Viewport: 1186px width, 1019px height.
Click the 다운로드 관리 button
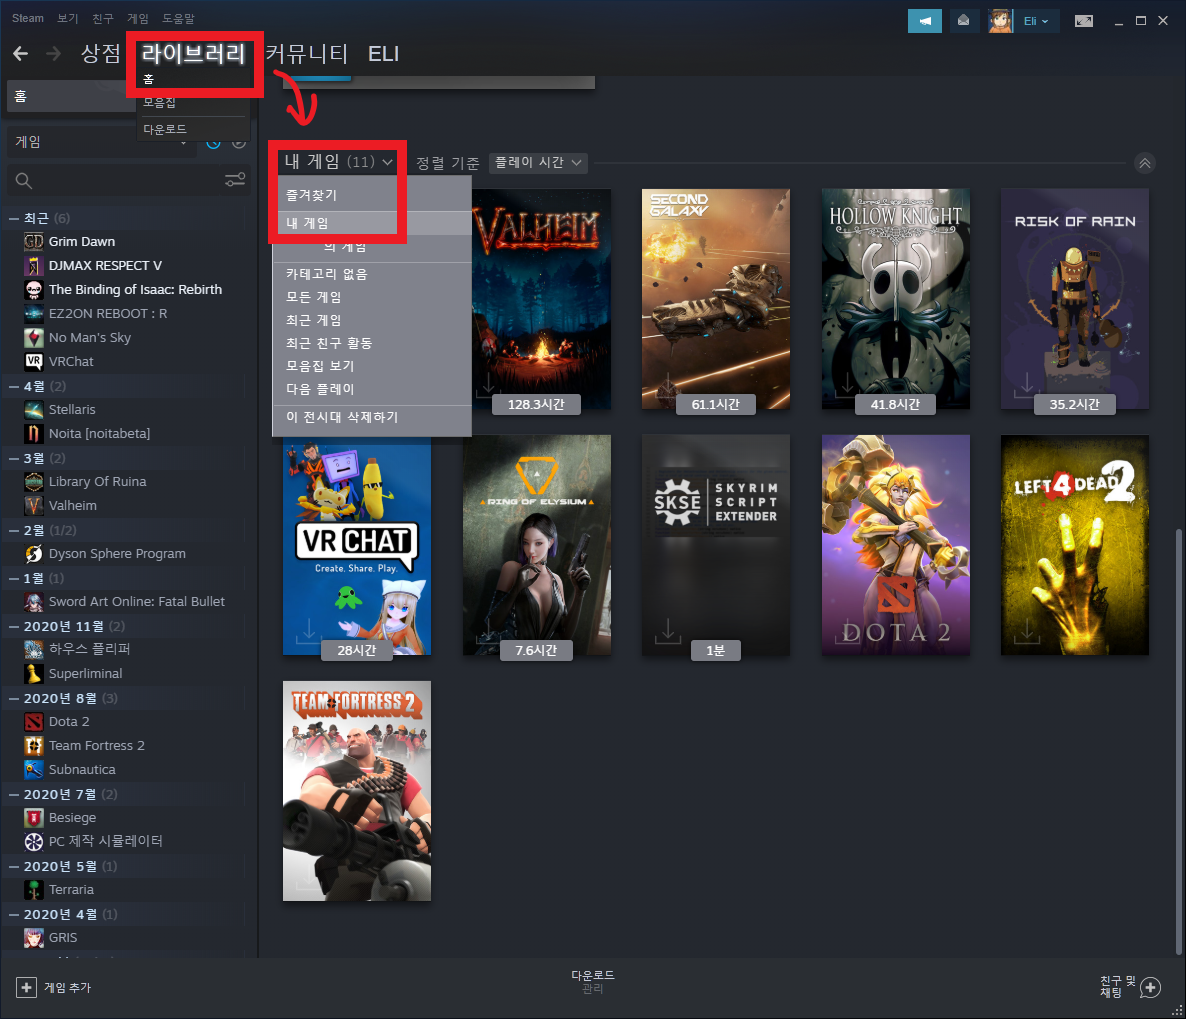click(x=592, y=981)
